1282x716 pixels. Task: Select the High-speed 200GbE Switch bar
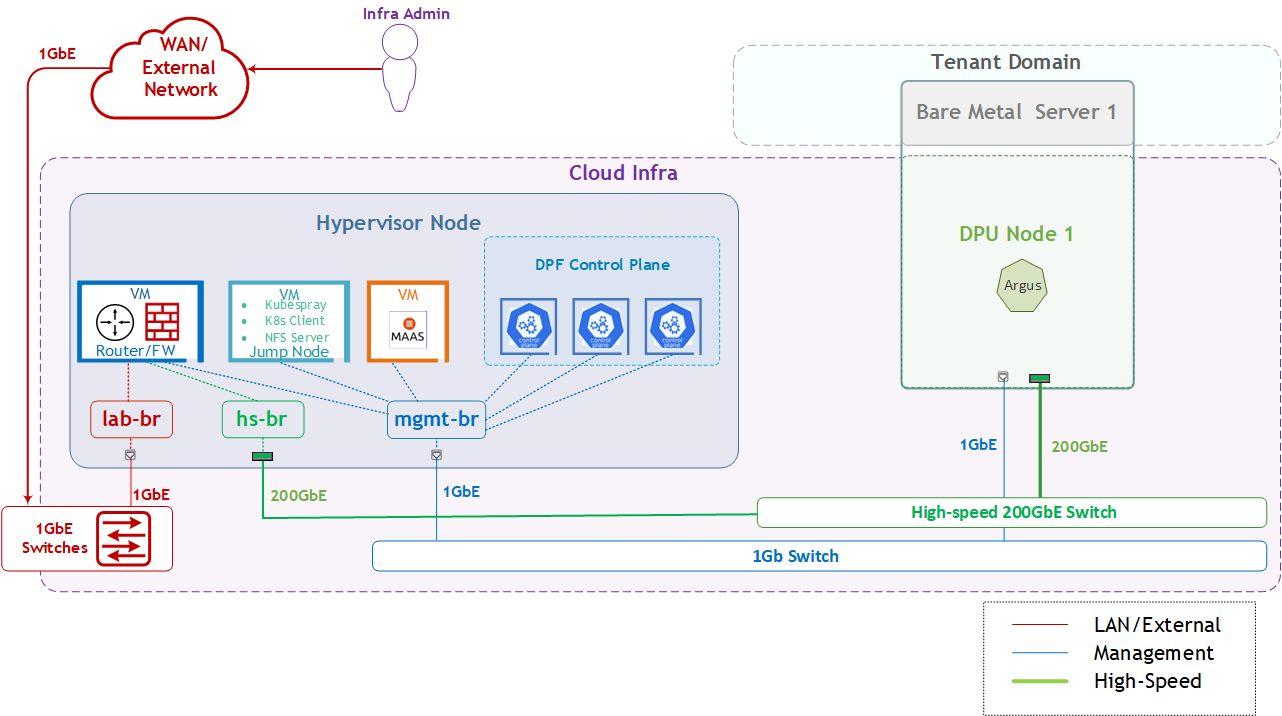pos(1012,512)
